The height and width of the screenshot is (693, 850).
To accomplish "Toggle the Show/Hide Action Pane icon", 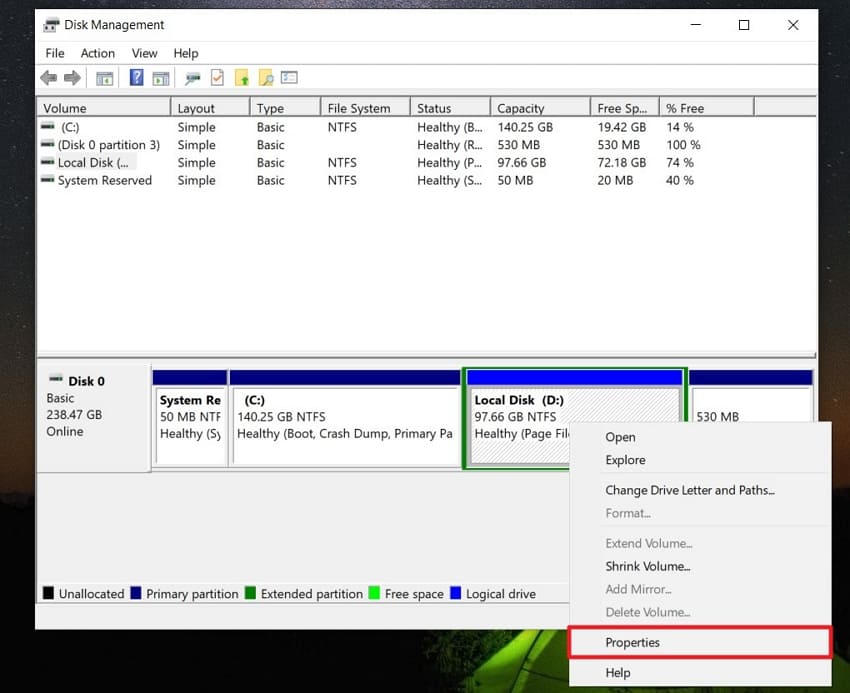I will 162,78.
